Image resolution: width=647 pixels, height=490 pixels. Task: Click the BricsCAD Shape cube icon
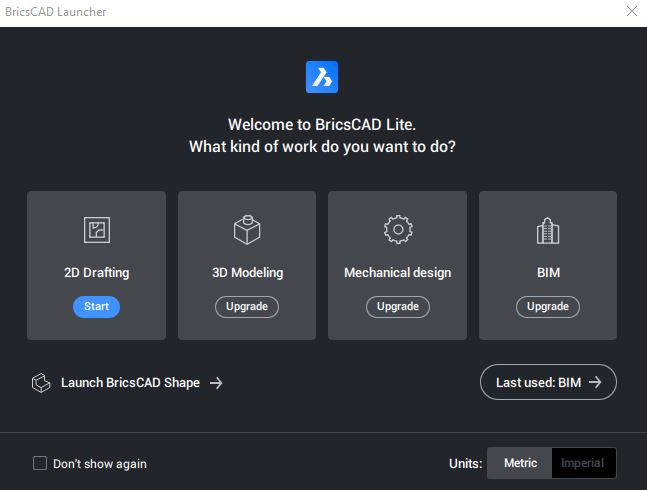click(41, 383)
